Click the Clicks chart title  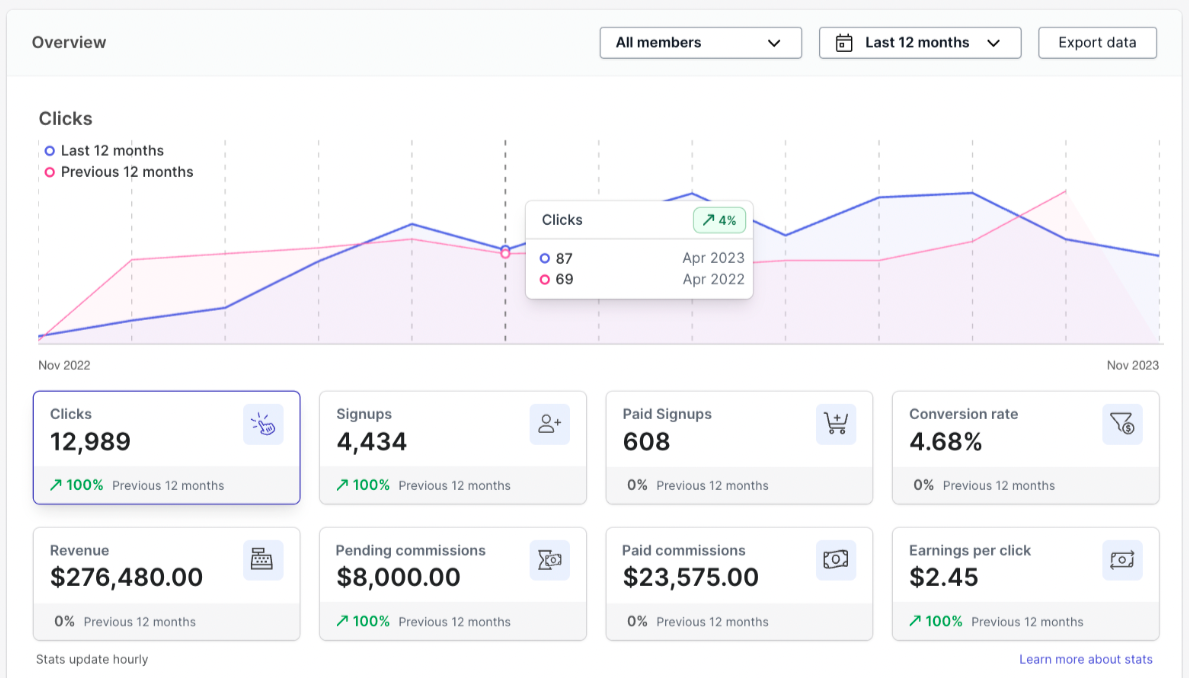pyautogui.click(x=65, y=118)
